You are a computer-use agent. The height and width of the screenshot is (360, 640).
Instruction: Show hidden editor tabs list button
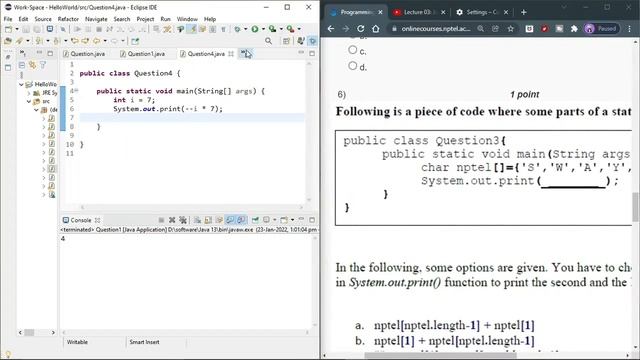point(246,53)
